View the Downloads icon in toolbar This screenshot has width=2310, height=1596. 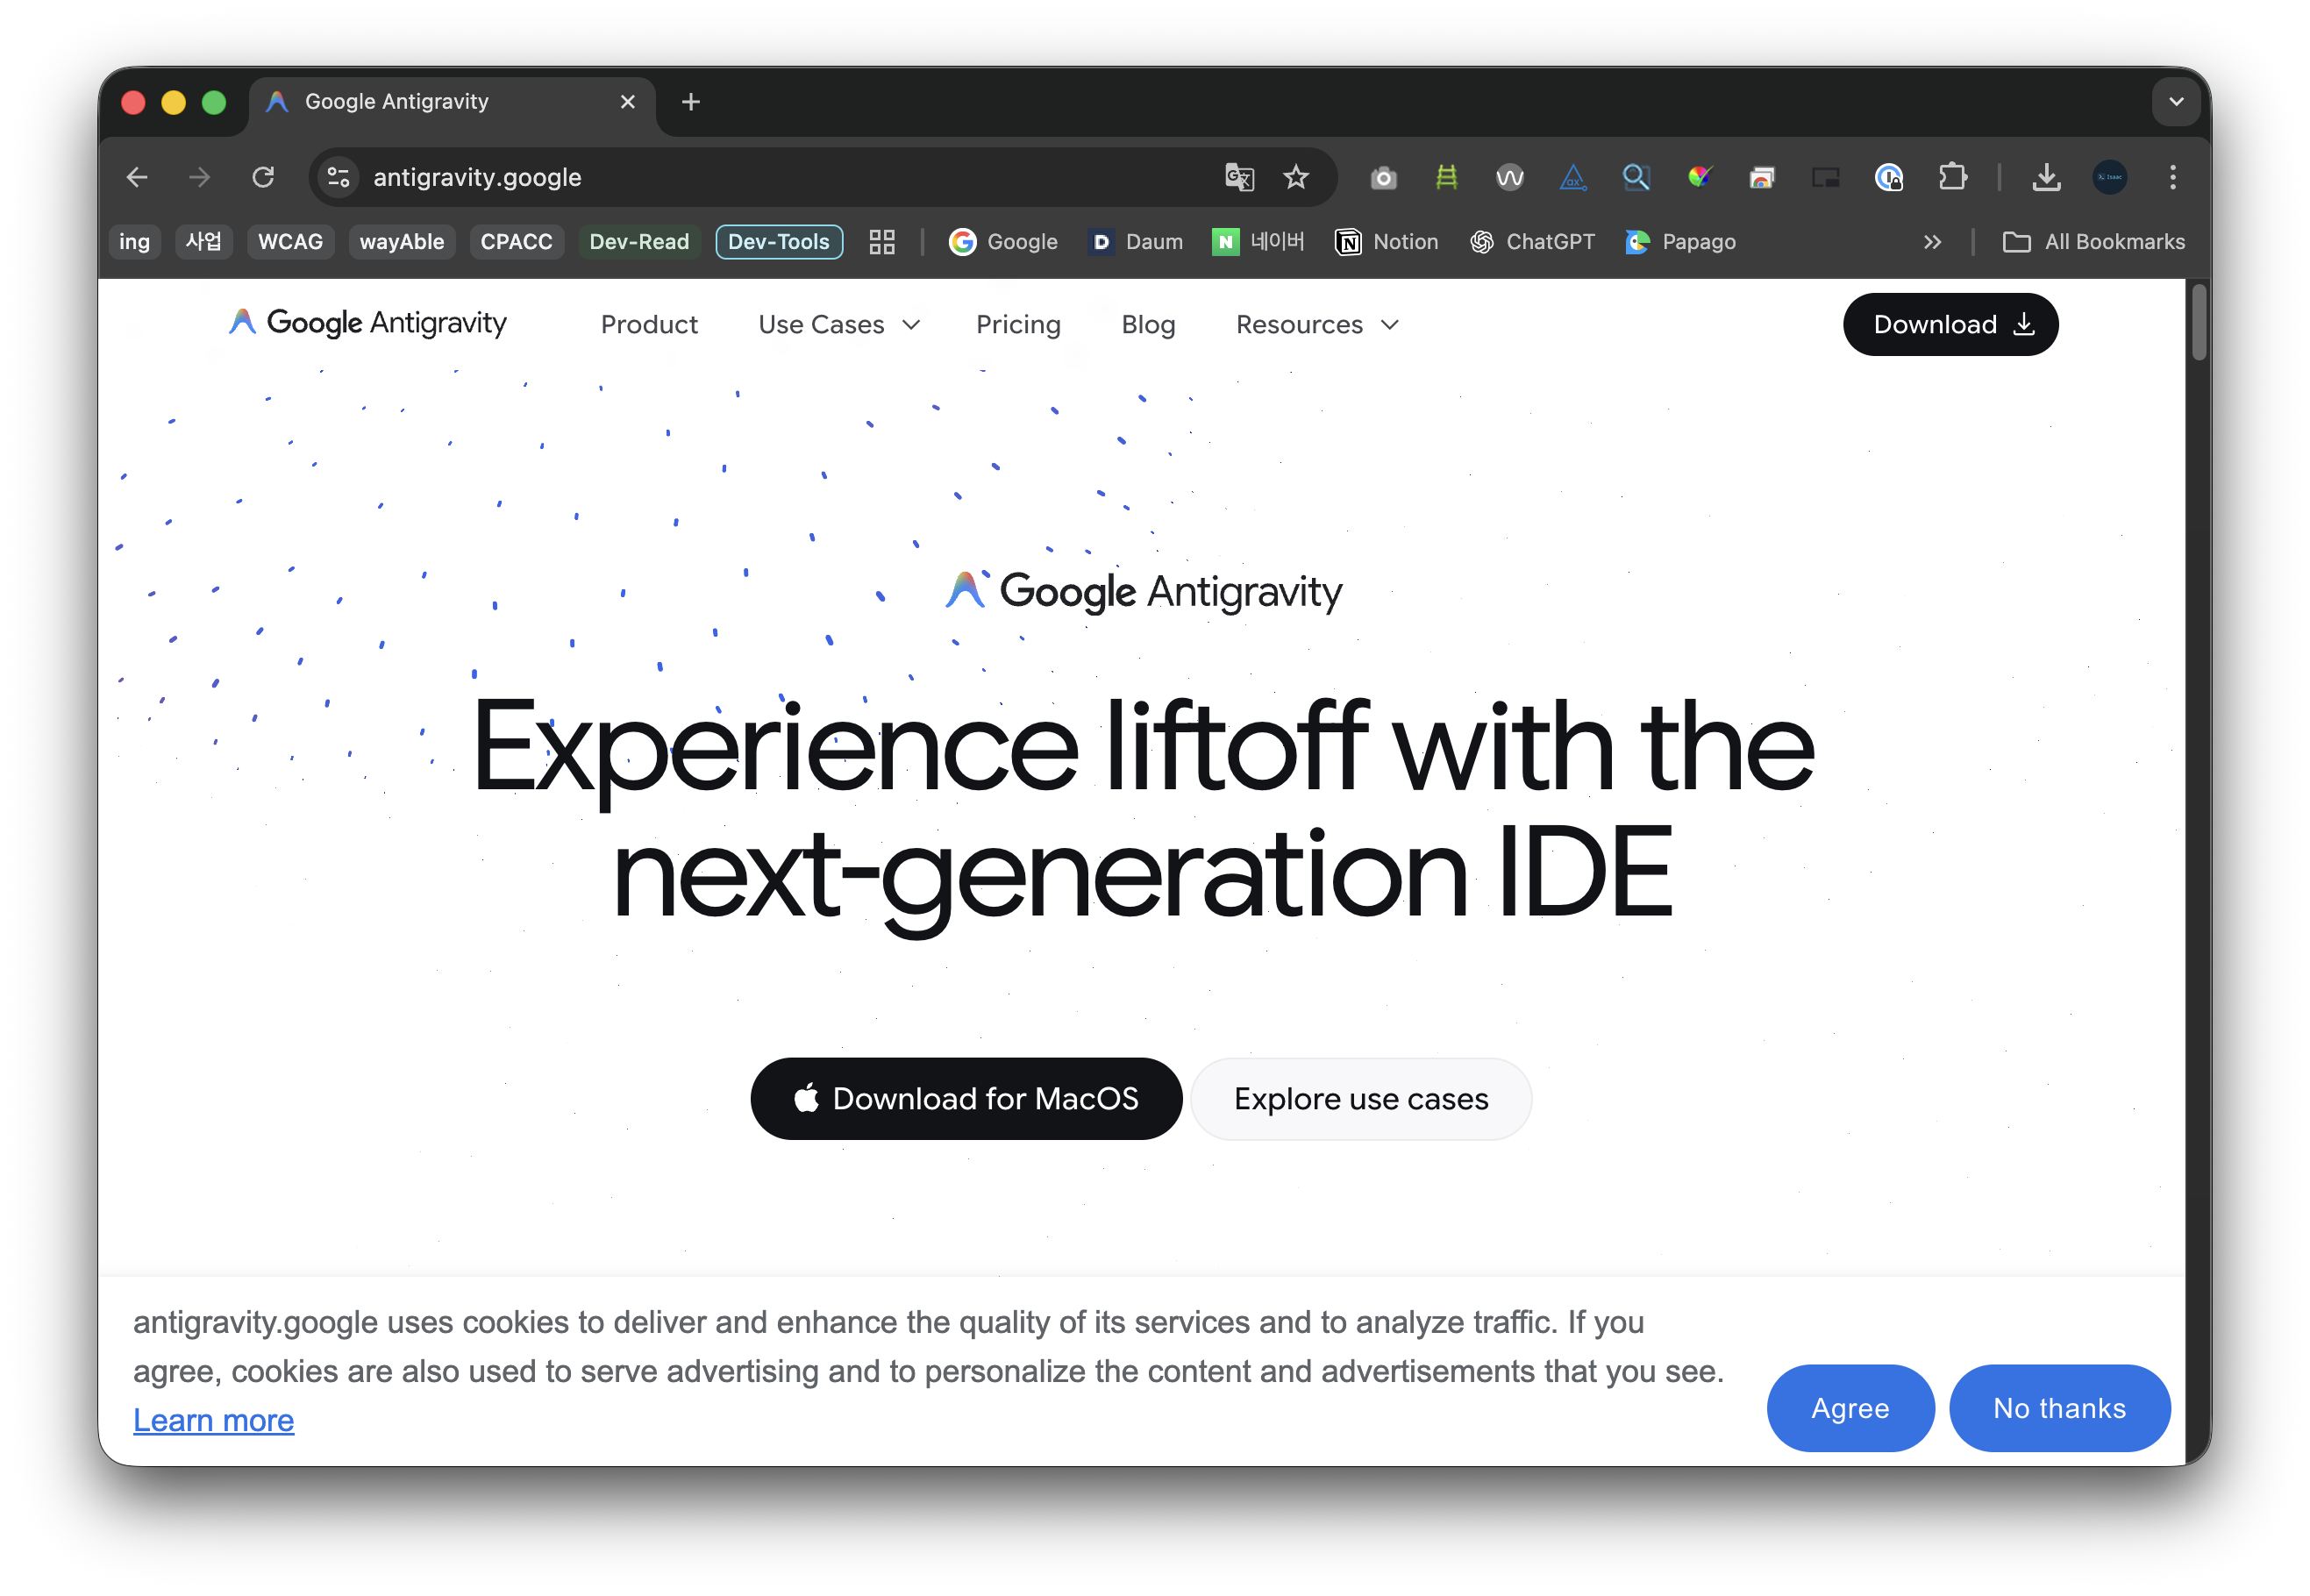(2046, 177)
